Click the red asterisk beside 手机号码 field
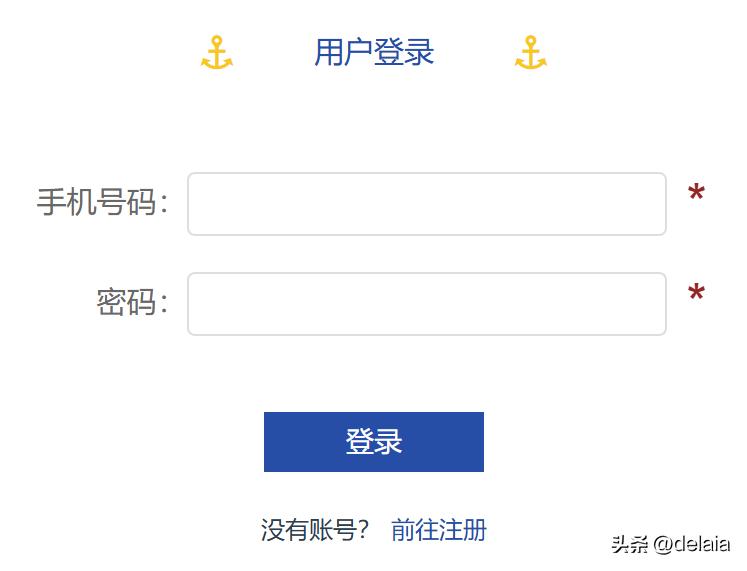This screenshot has height=571, width=747. (x=696, y=195)
